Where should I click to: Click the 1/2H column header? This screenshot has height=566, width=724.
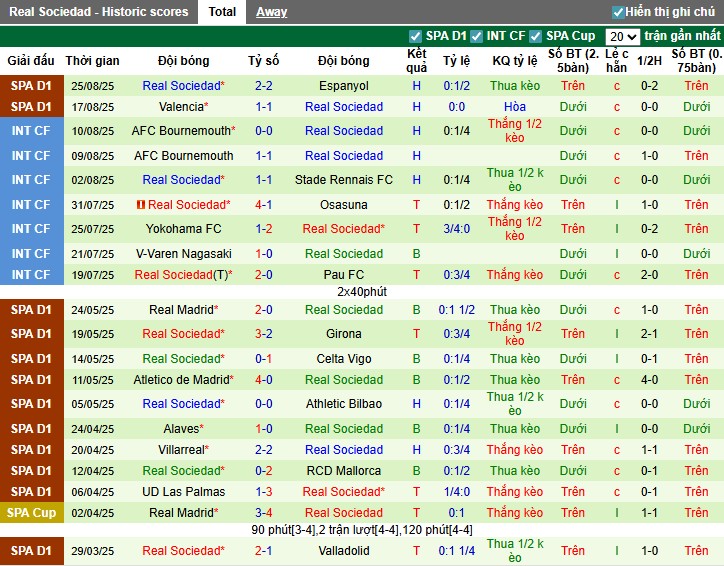pos(649,60)
